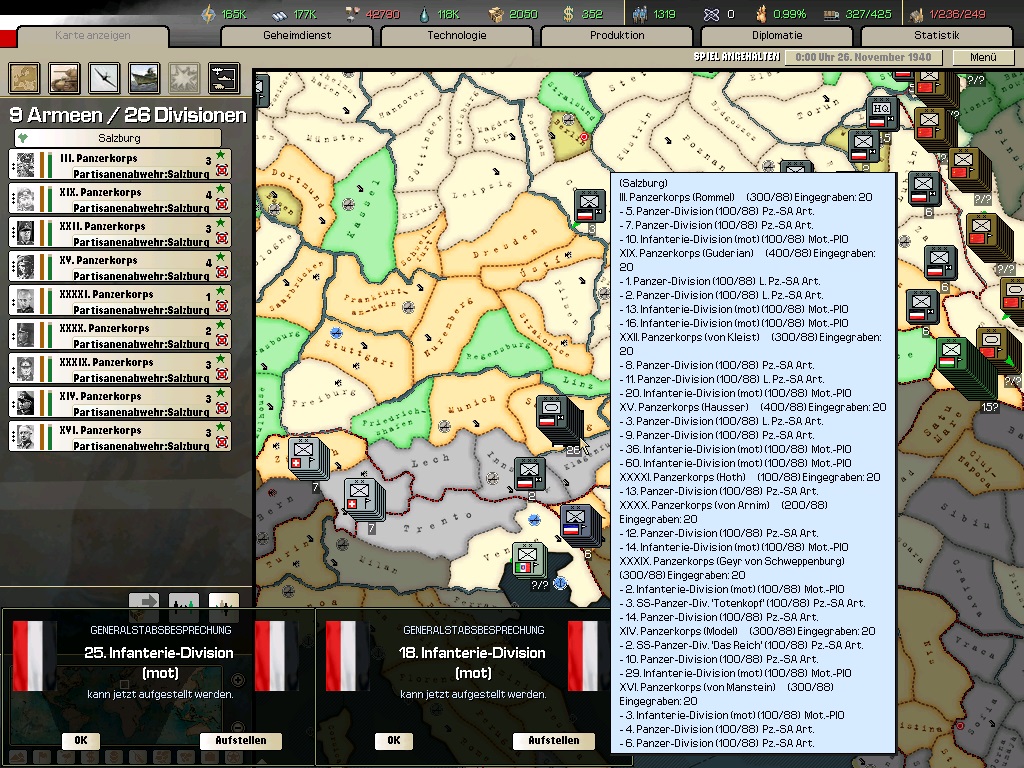Click the province map overview icon
1024x768 pixels.
(25, 77)
